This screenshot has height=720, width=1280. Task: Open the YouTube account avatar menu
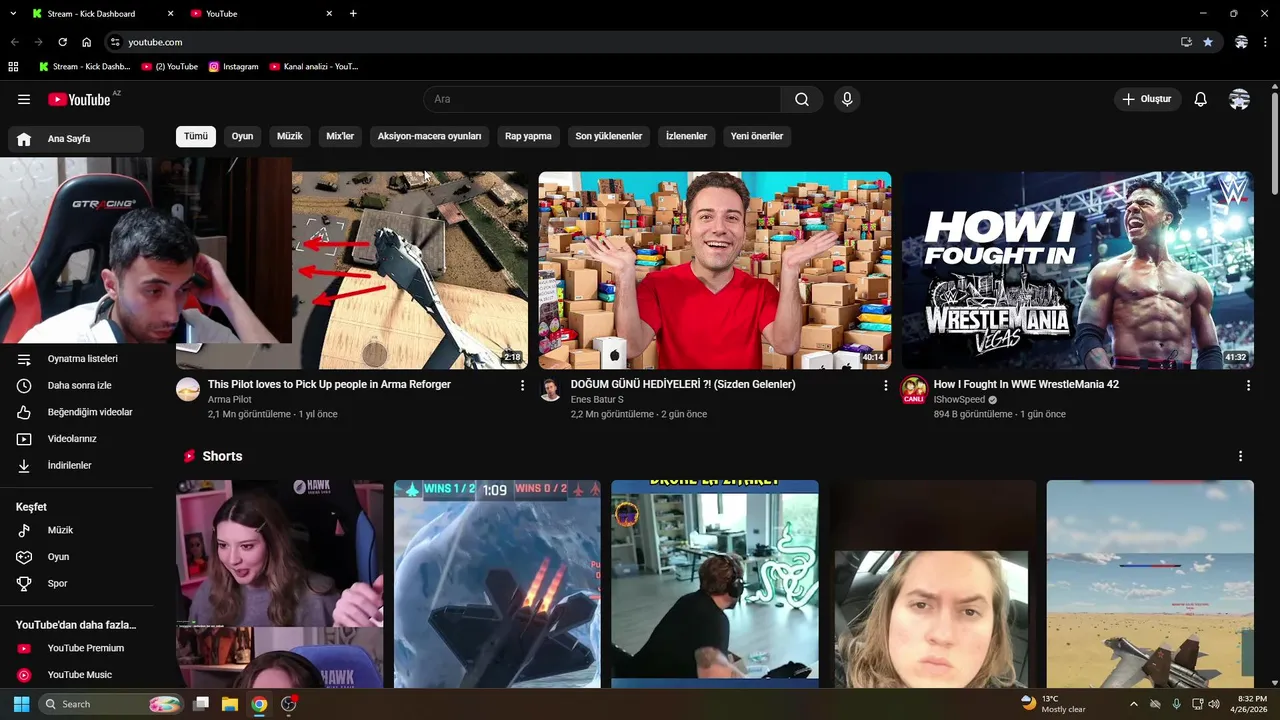click(x=1239, y=99)
